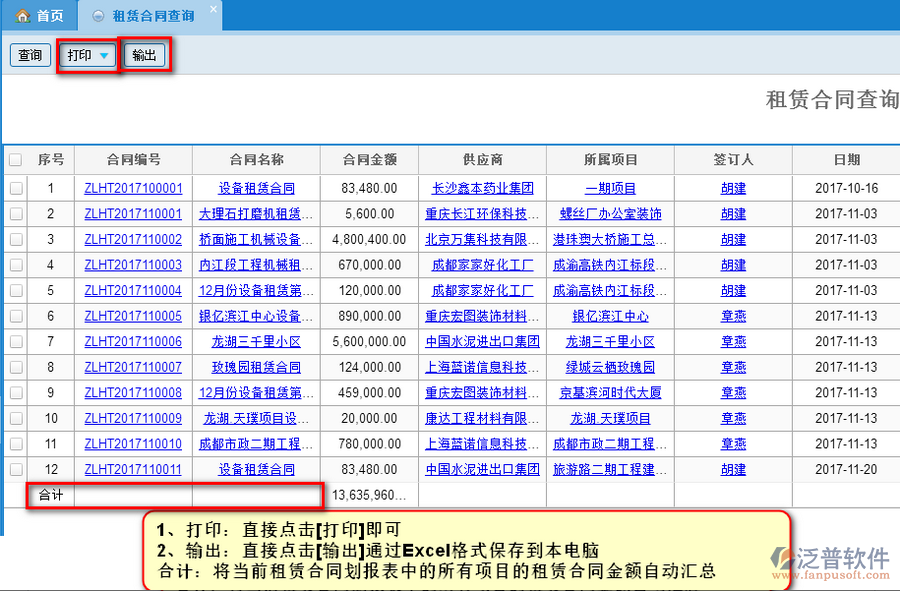Click the 日期 column header
This screenshot has width=900, height=591.
click(846, 160)
